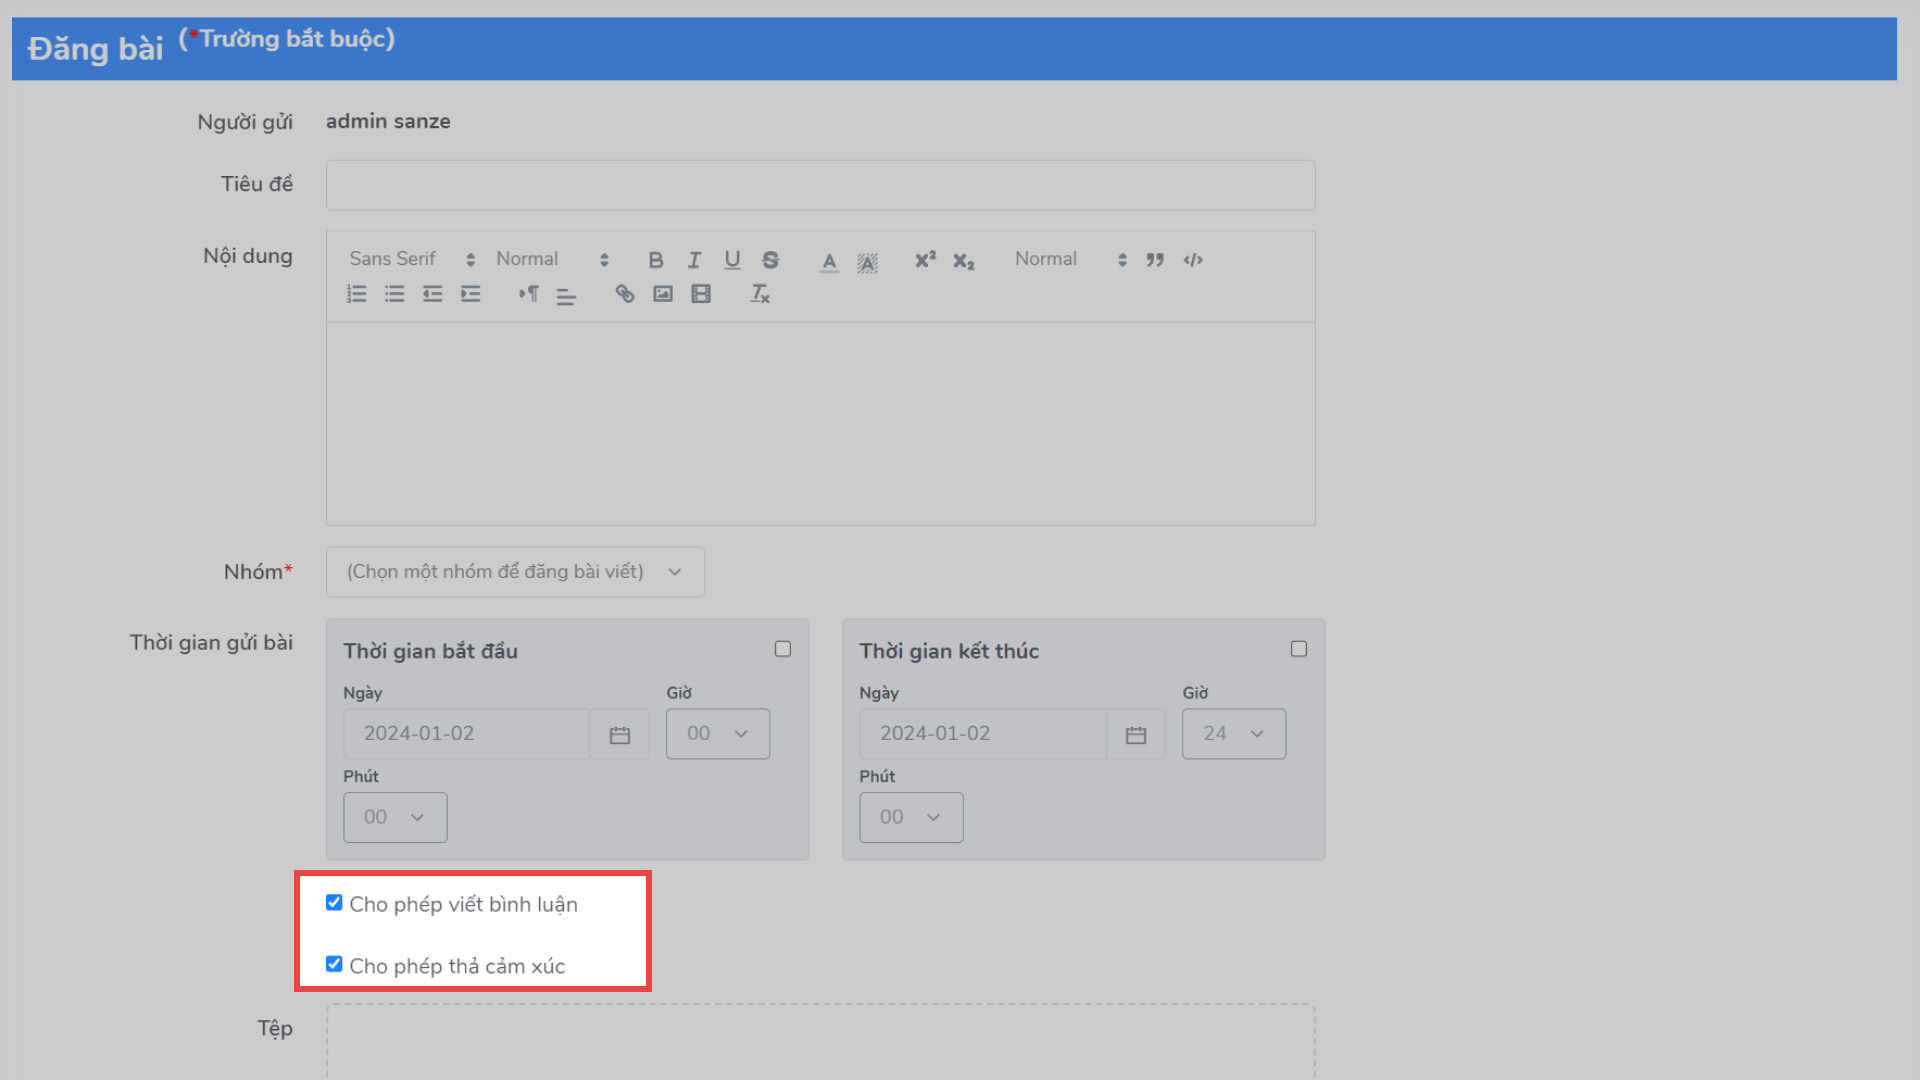1920x1080 pixels.
Task: Apply superscript formatting
Action: point(925,260)
